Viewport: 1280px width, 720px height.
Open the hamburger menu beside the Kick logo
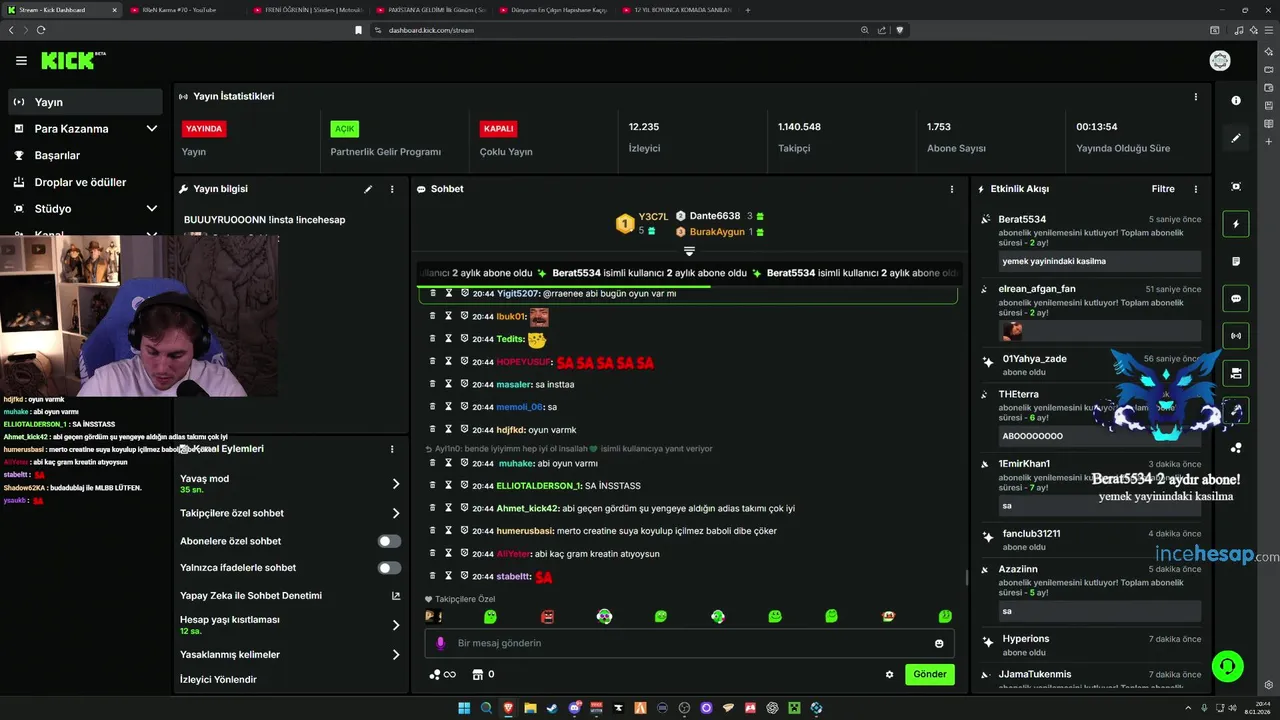coord(21,61)
